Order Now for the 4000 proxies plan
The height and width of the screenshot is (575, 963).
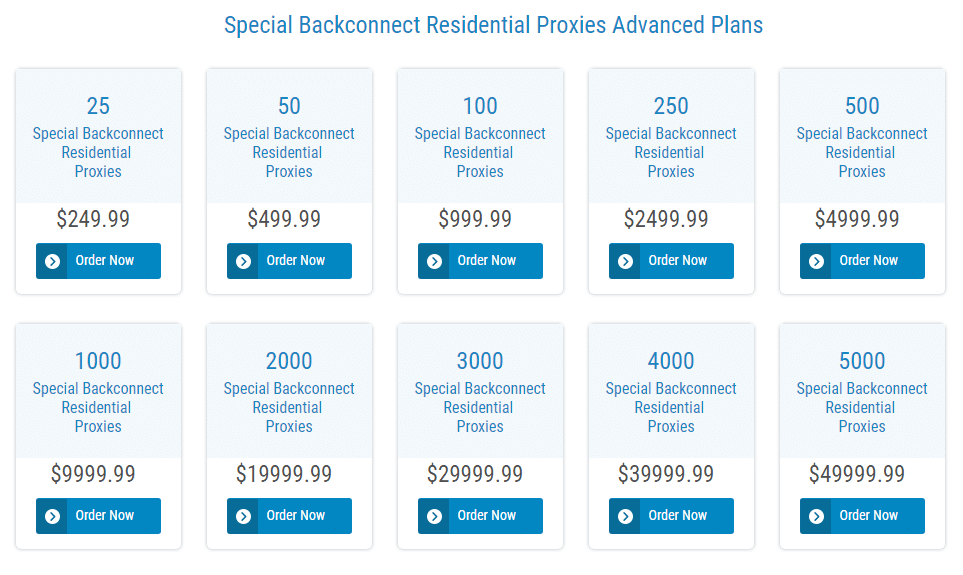(x=671, y=516)
